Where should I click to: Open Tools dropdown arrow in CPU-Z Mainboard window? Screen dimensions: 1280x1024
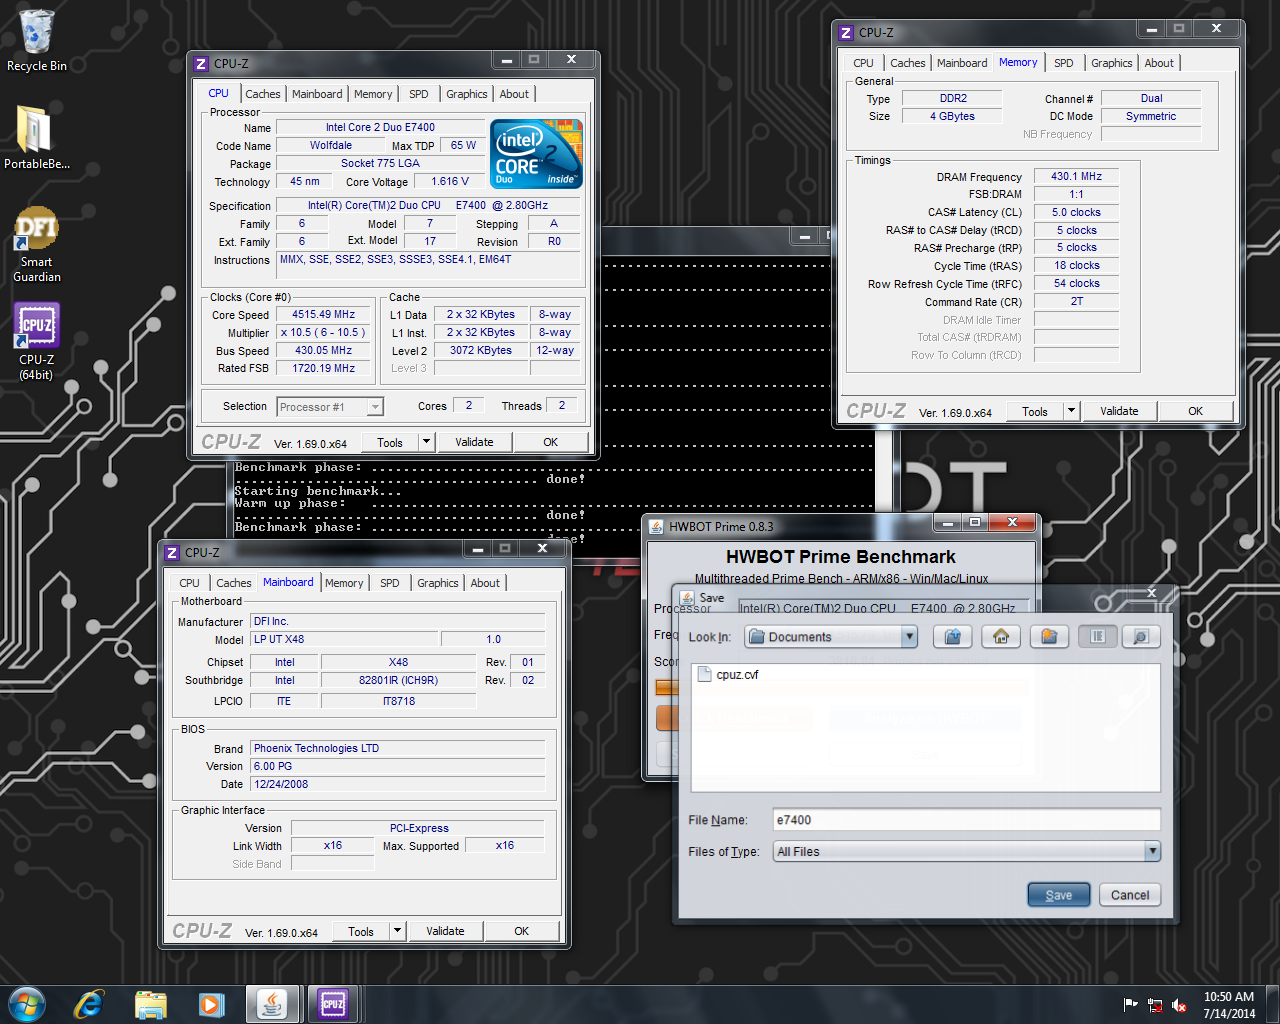[397, 931]
